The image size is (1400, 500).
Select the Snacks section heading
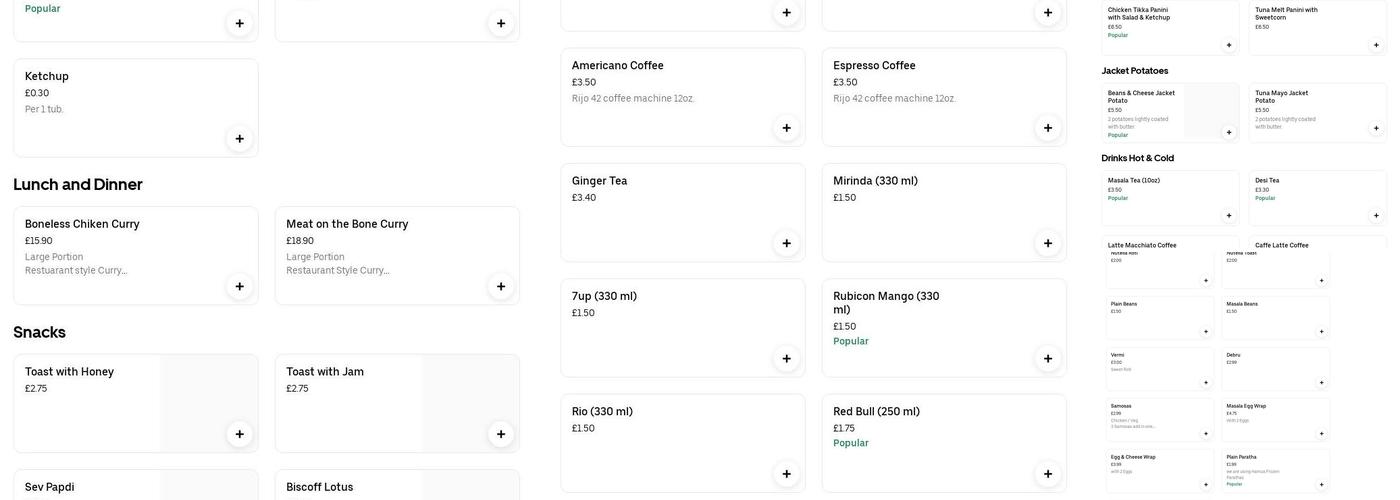pyautogui.click(x=40, y=332)
